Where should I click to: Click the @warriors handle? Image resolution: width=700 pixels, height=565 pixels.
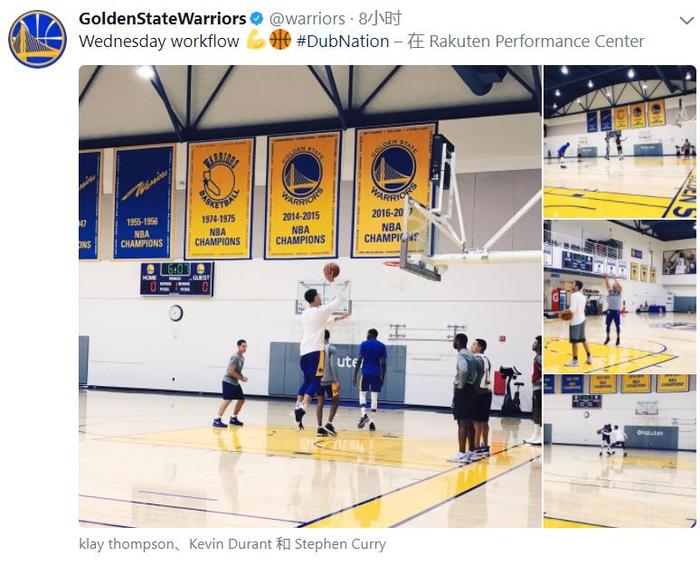click(307, 19)
